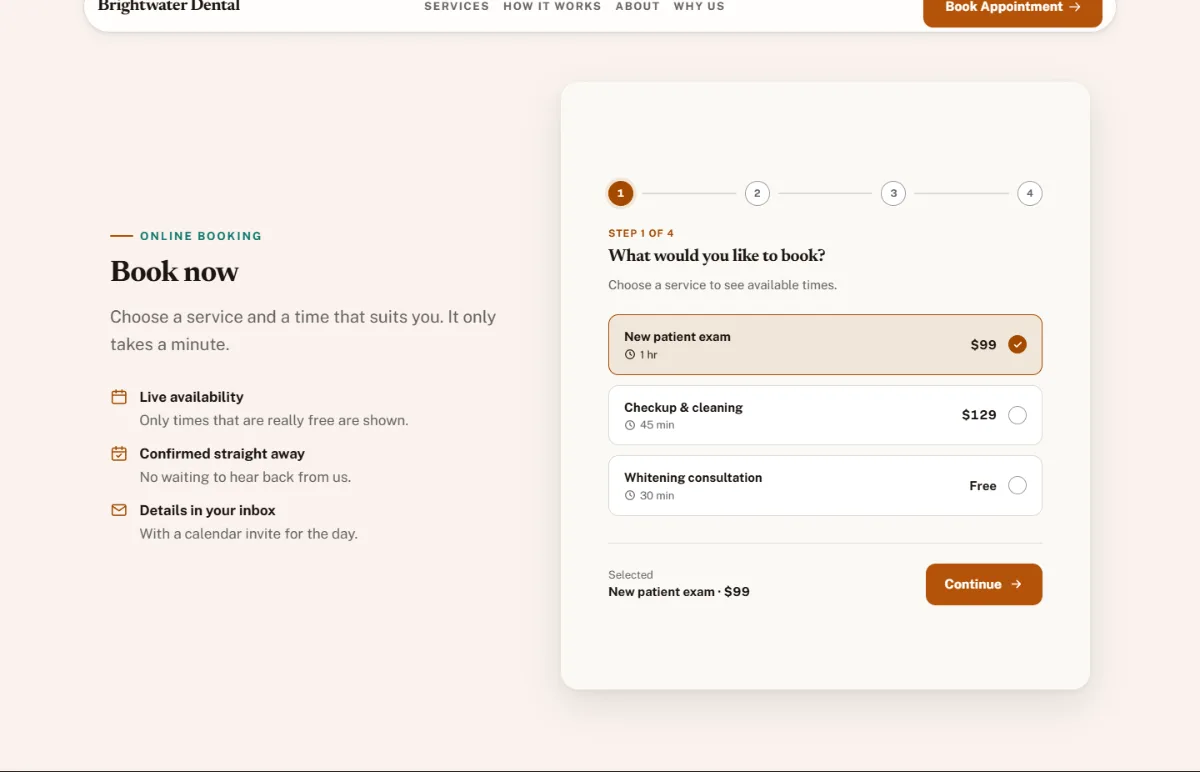Click the clock icon beside 30 min

[x=630, y=496]
